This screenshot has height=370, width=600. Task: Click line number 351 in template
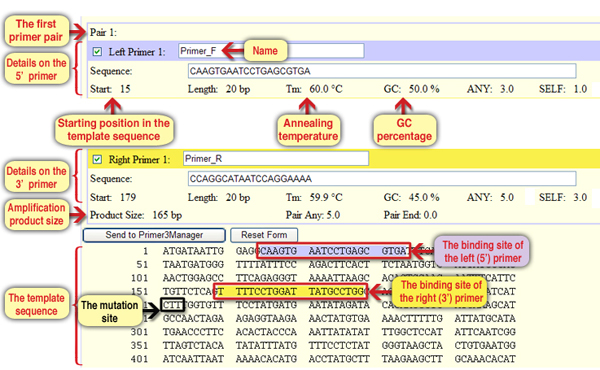pyautogui.click(x=139, y=346)
